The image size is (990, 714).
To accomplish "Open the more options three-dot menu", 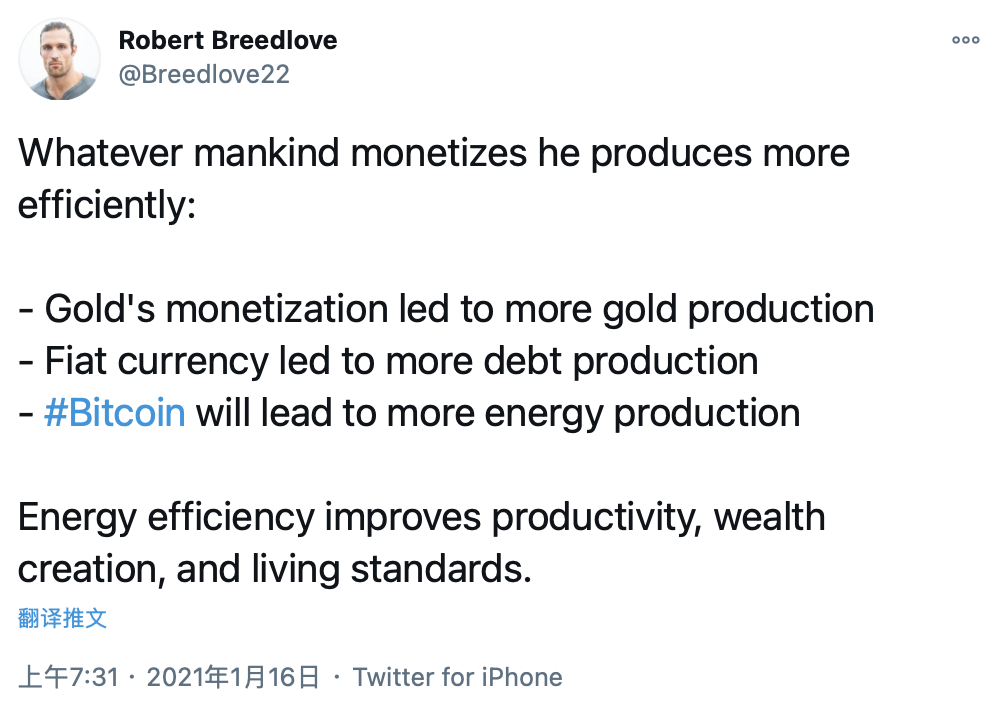I will [965, 40].
